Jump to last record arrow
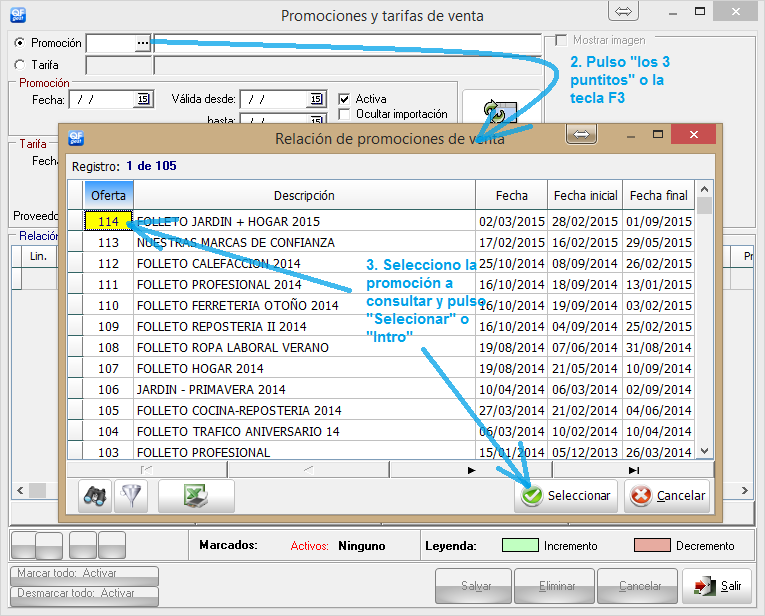The height and width of the screenshot is (616, 765). click(x=633, y=470)
